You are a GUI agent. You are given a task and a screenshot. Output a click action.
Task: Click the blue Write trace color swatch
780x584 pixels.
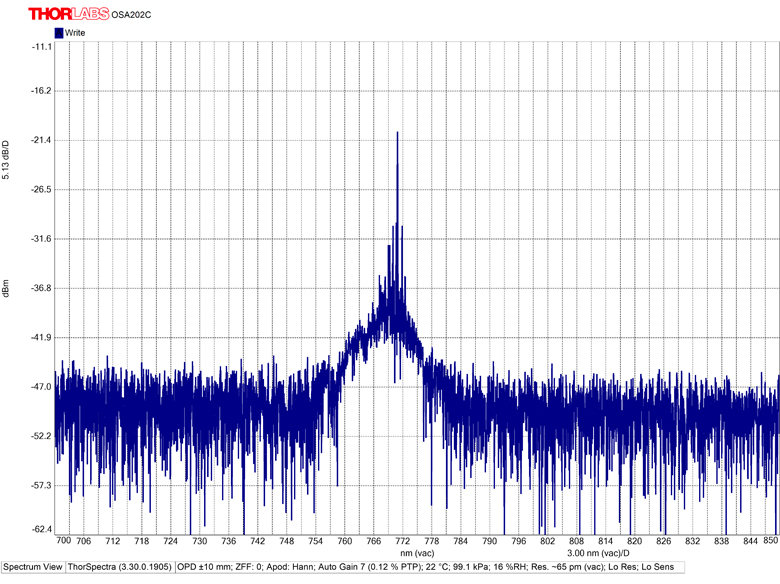59,33
